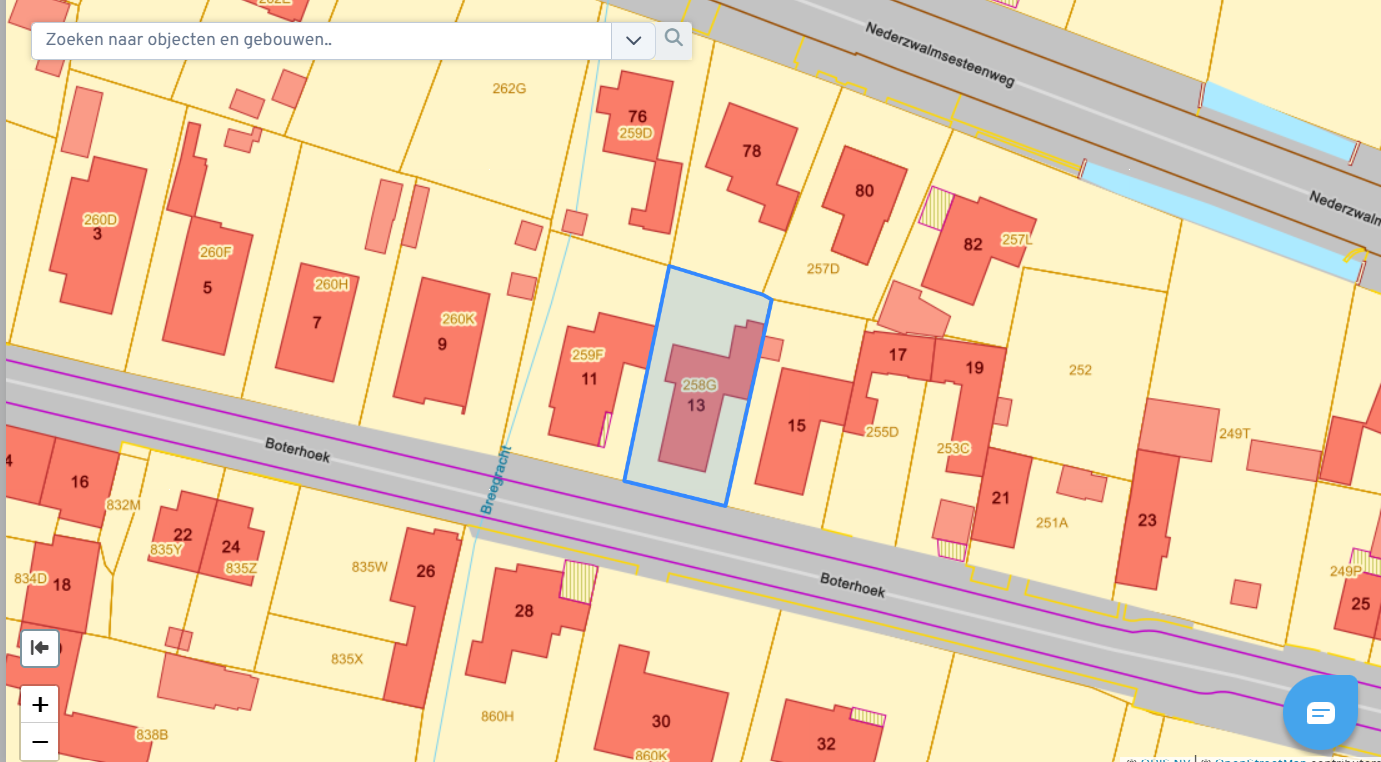Open the search suggestions dropdown chevron
1381x762 pixels.
click(x=633, y=41)
